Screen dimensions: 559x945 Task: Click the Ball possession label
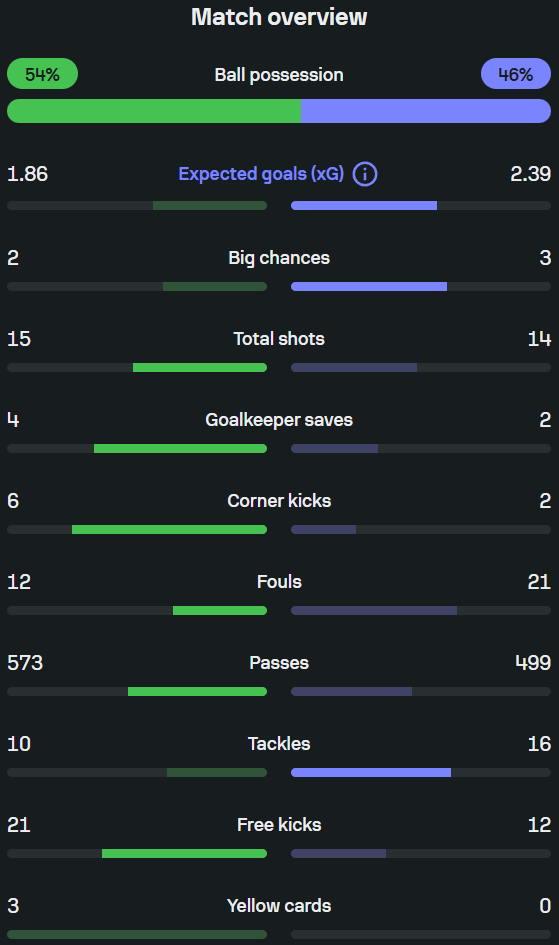[279, 75]
